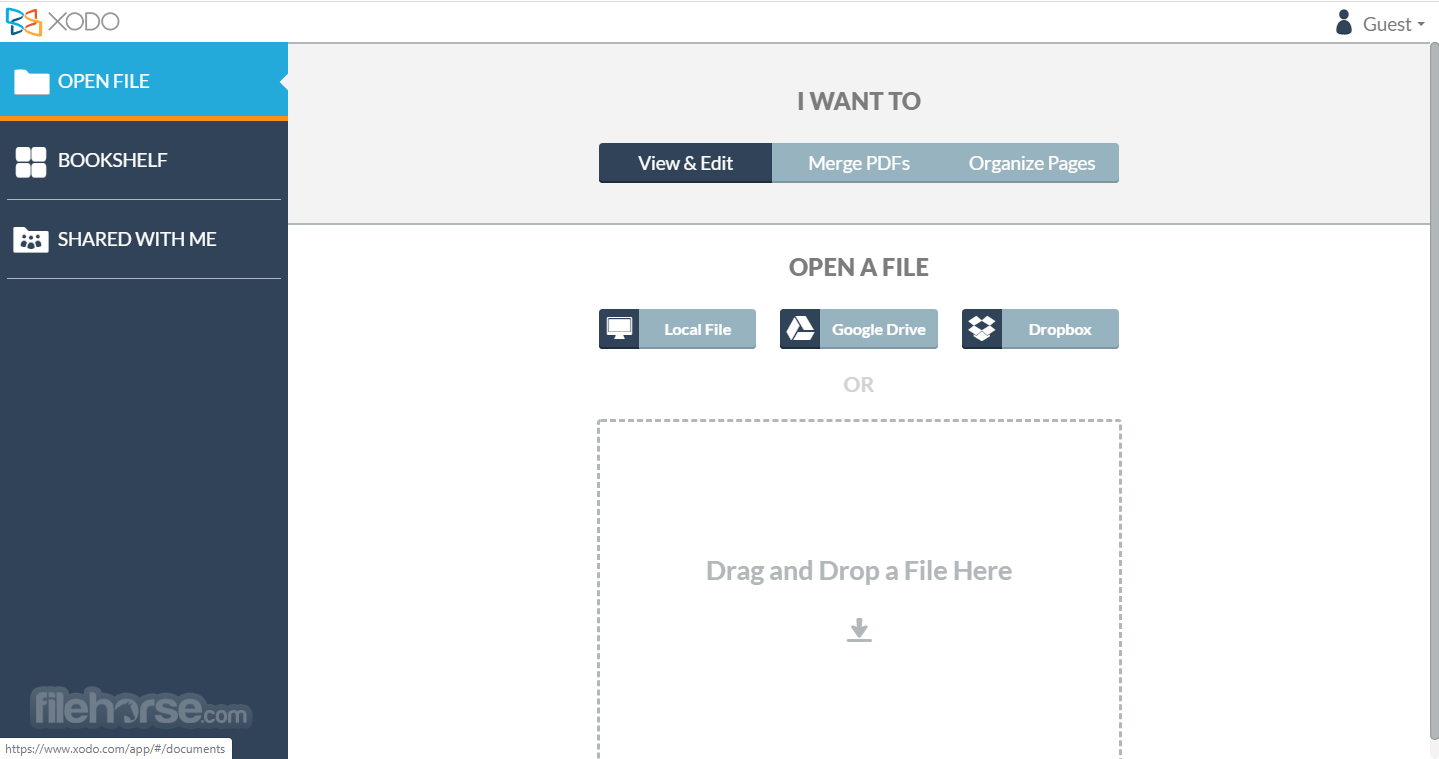
Task: Click the Local File button label
Action: click(698, 329)
